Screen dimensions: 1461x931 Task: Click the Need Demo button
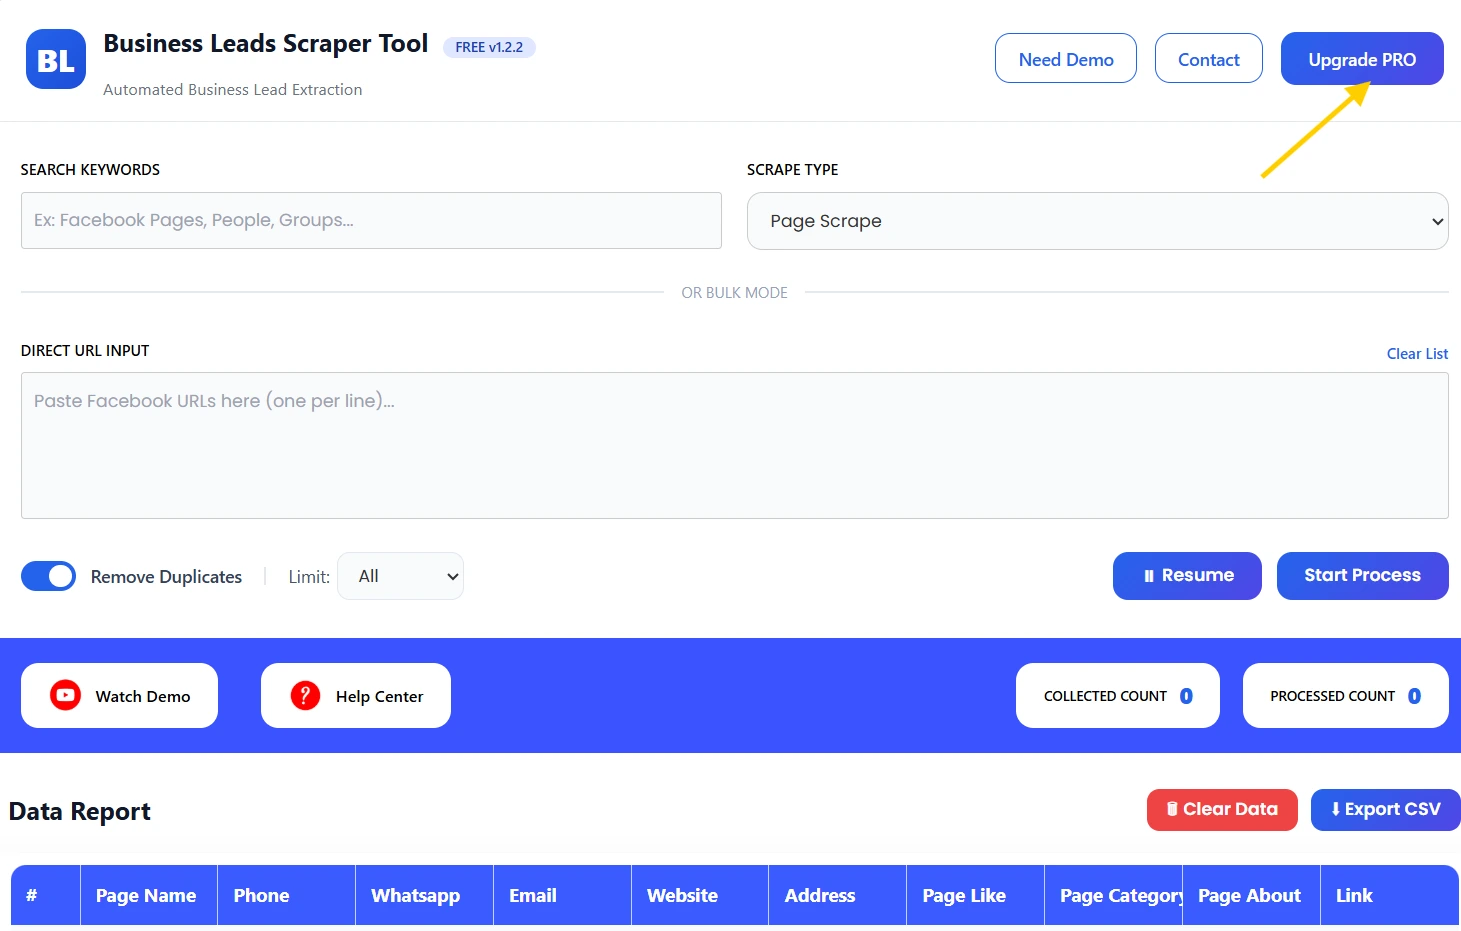click(x=1065, y=58)
